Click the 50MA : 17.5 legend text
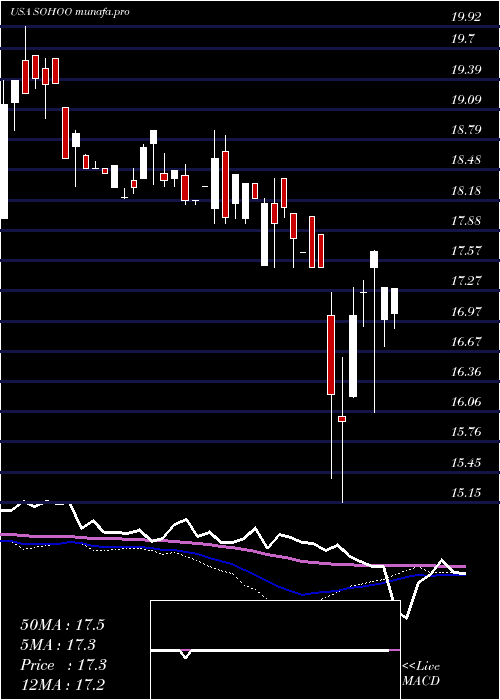This screenshot has width=500, height=700. (x=62, y=625)
